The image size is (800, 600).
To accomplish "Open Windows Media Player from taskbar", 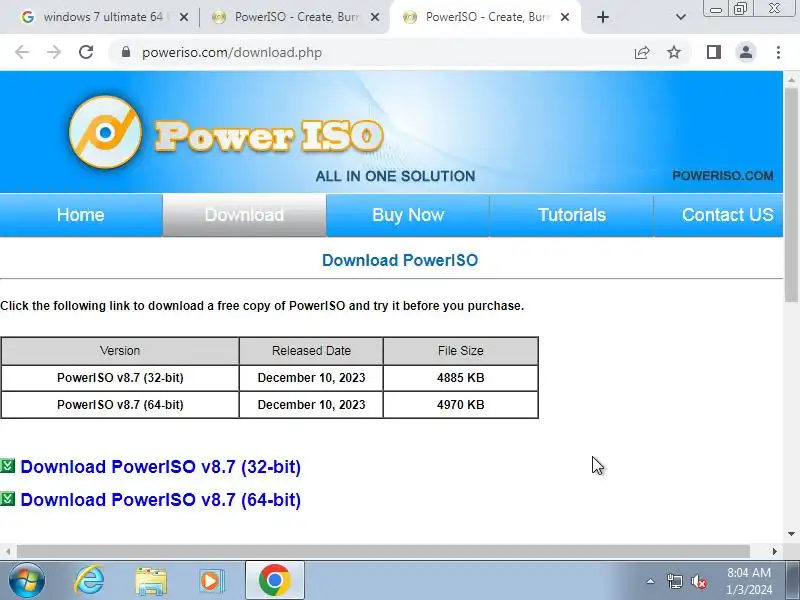I will 211,581.
